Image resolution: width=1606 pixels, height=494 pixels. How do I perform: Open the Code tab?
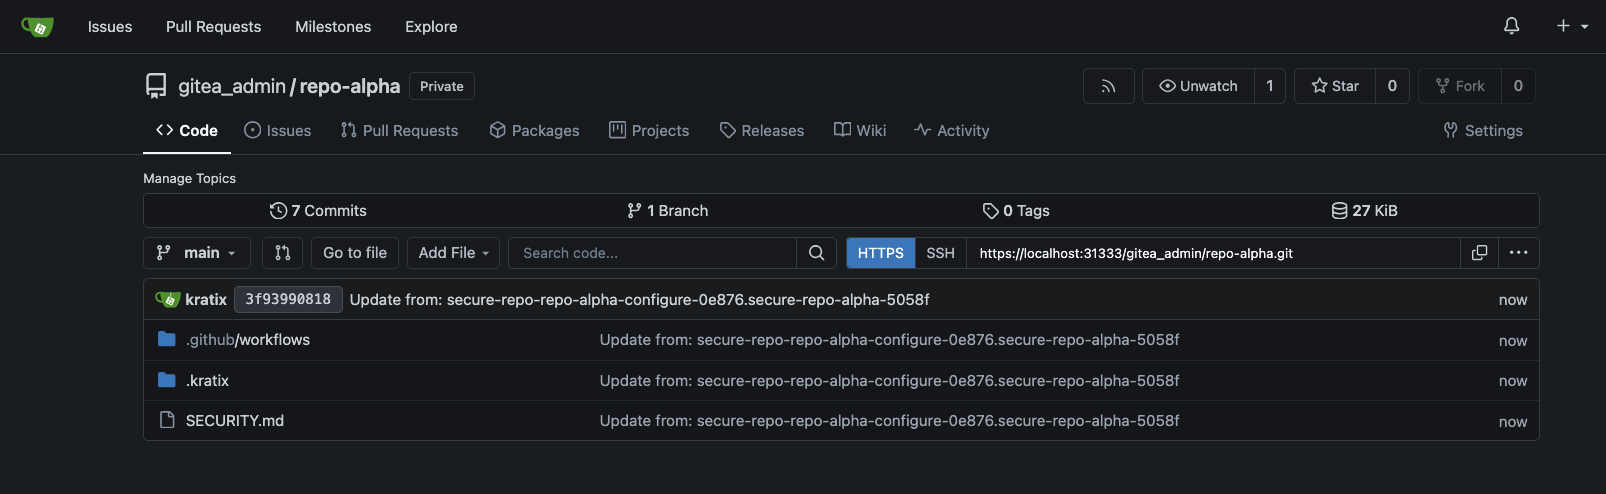click(187, 130)
